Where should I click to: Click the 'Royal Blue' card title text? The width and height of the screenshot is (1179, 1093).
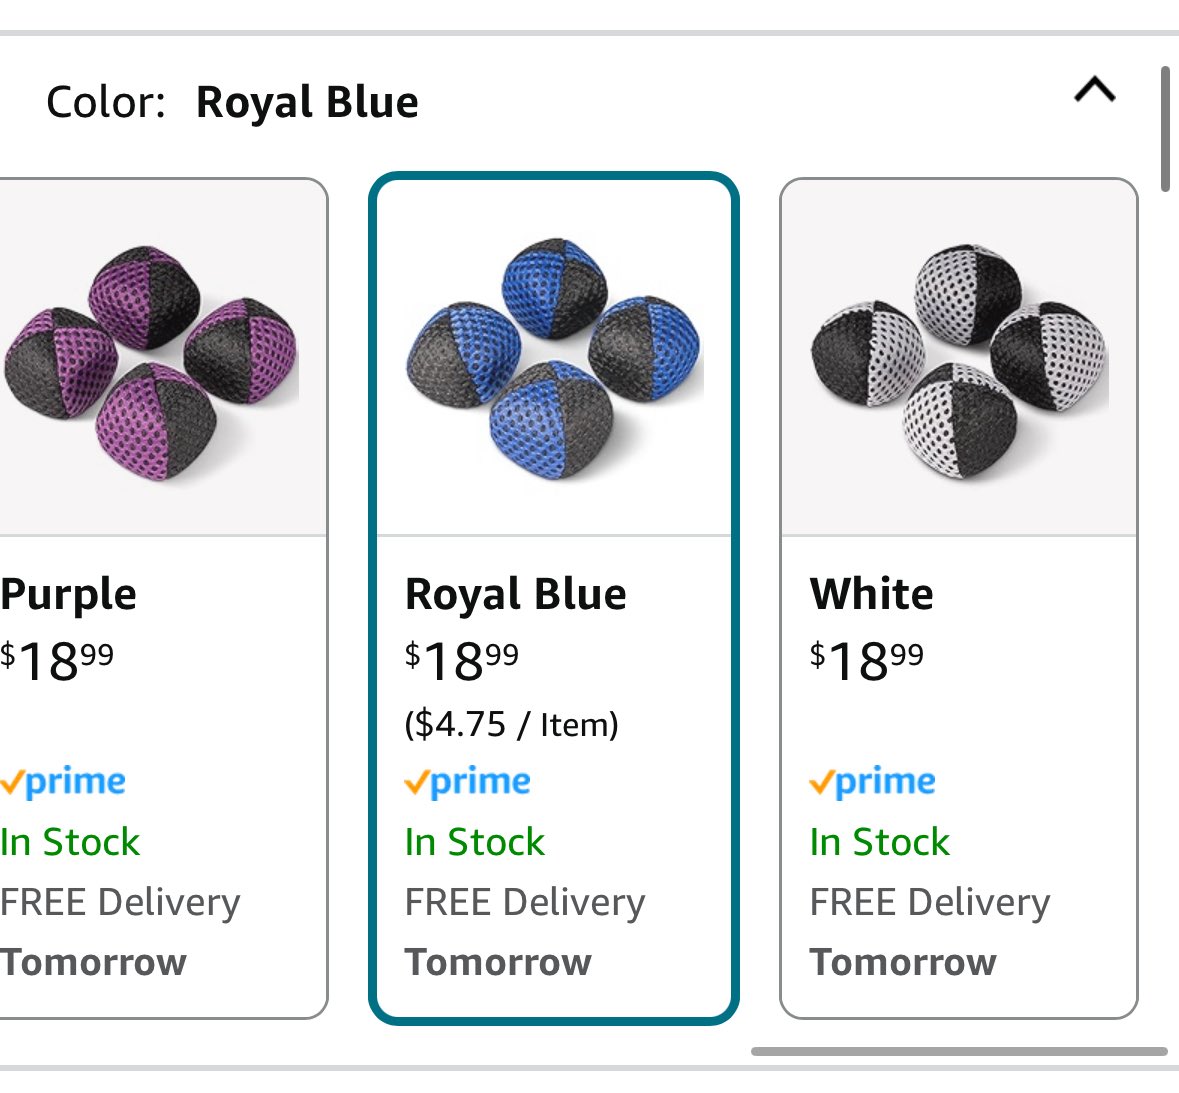click(x=516, y=595)
